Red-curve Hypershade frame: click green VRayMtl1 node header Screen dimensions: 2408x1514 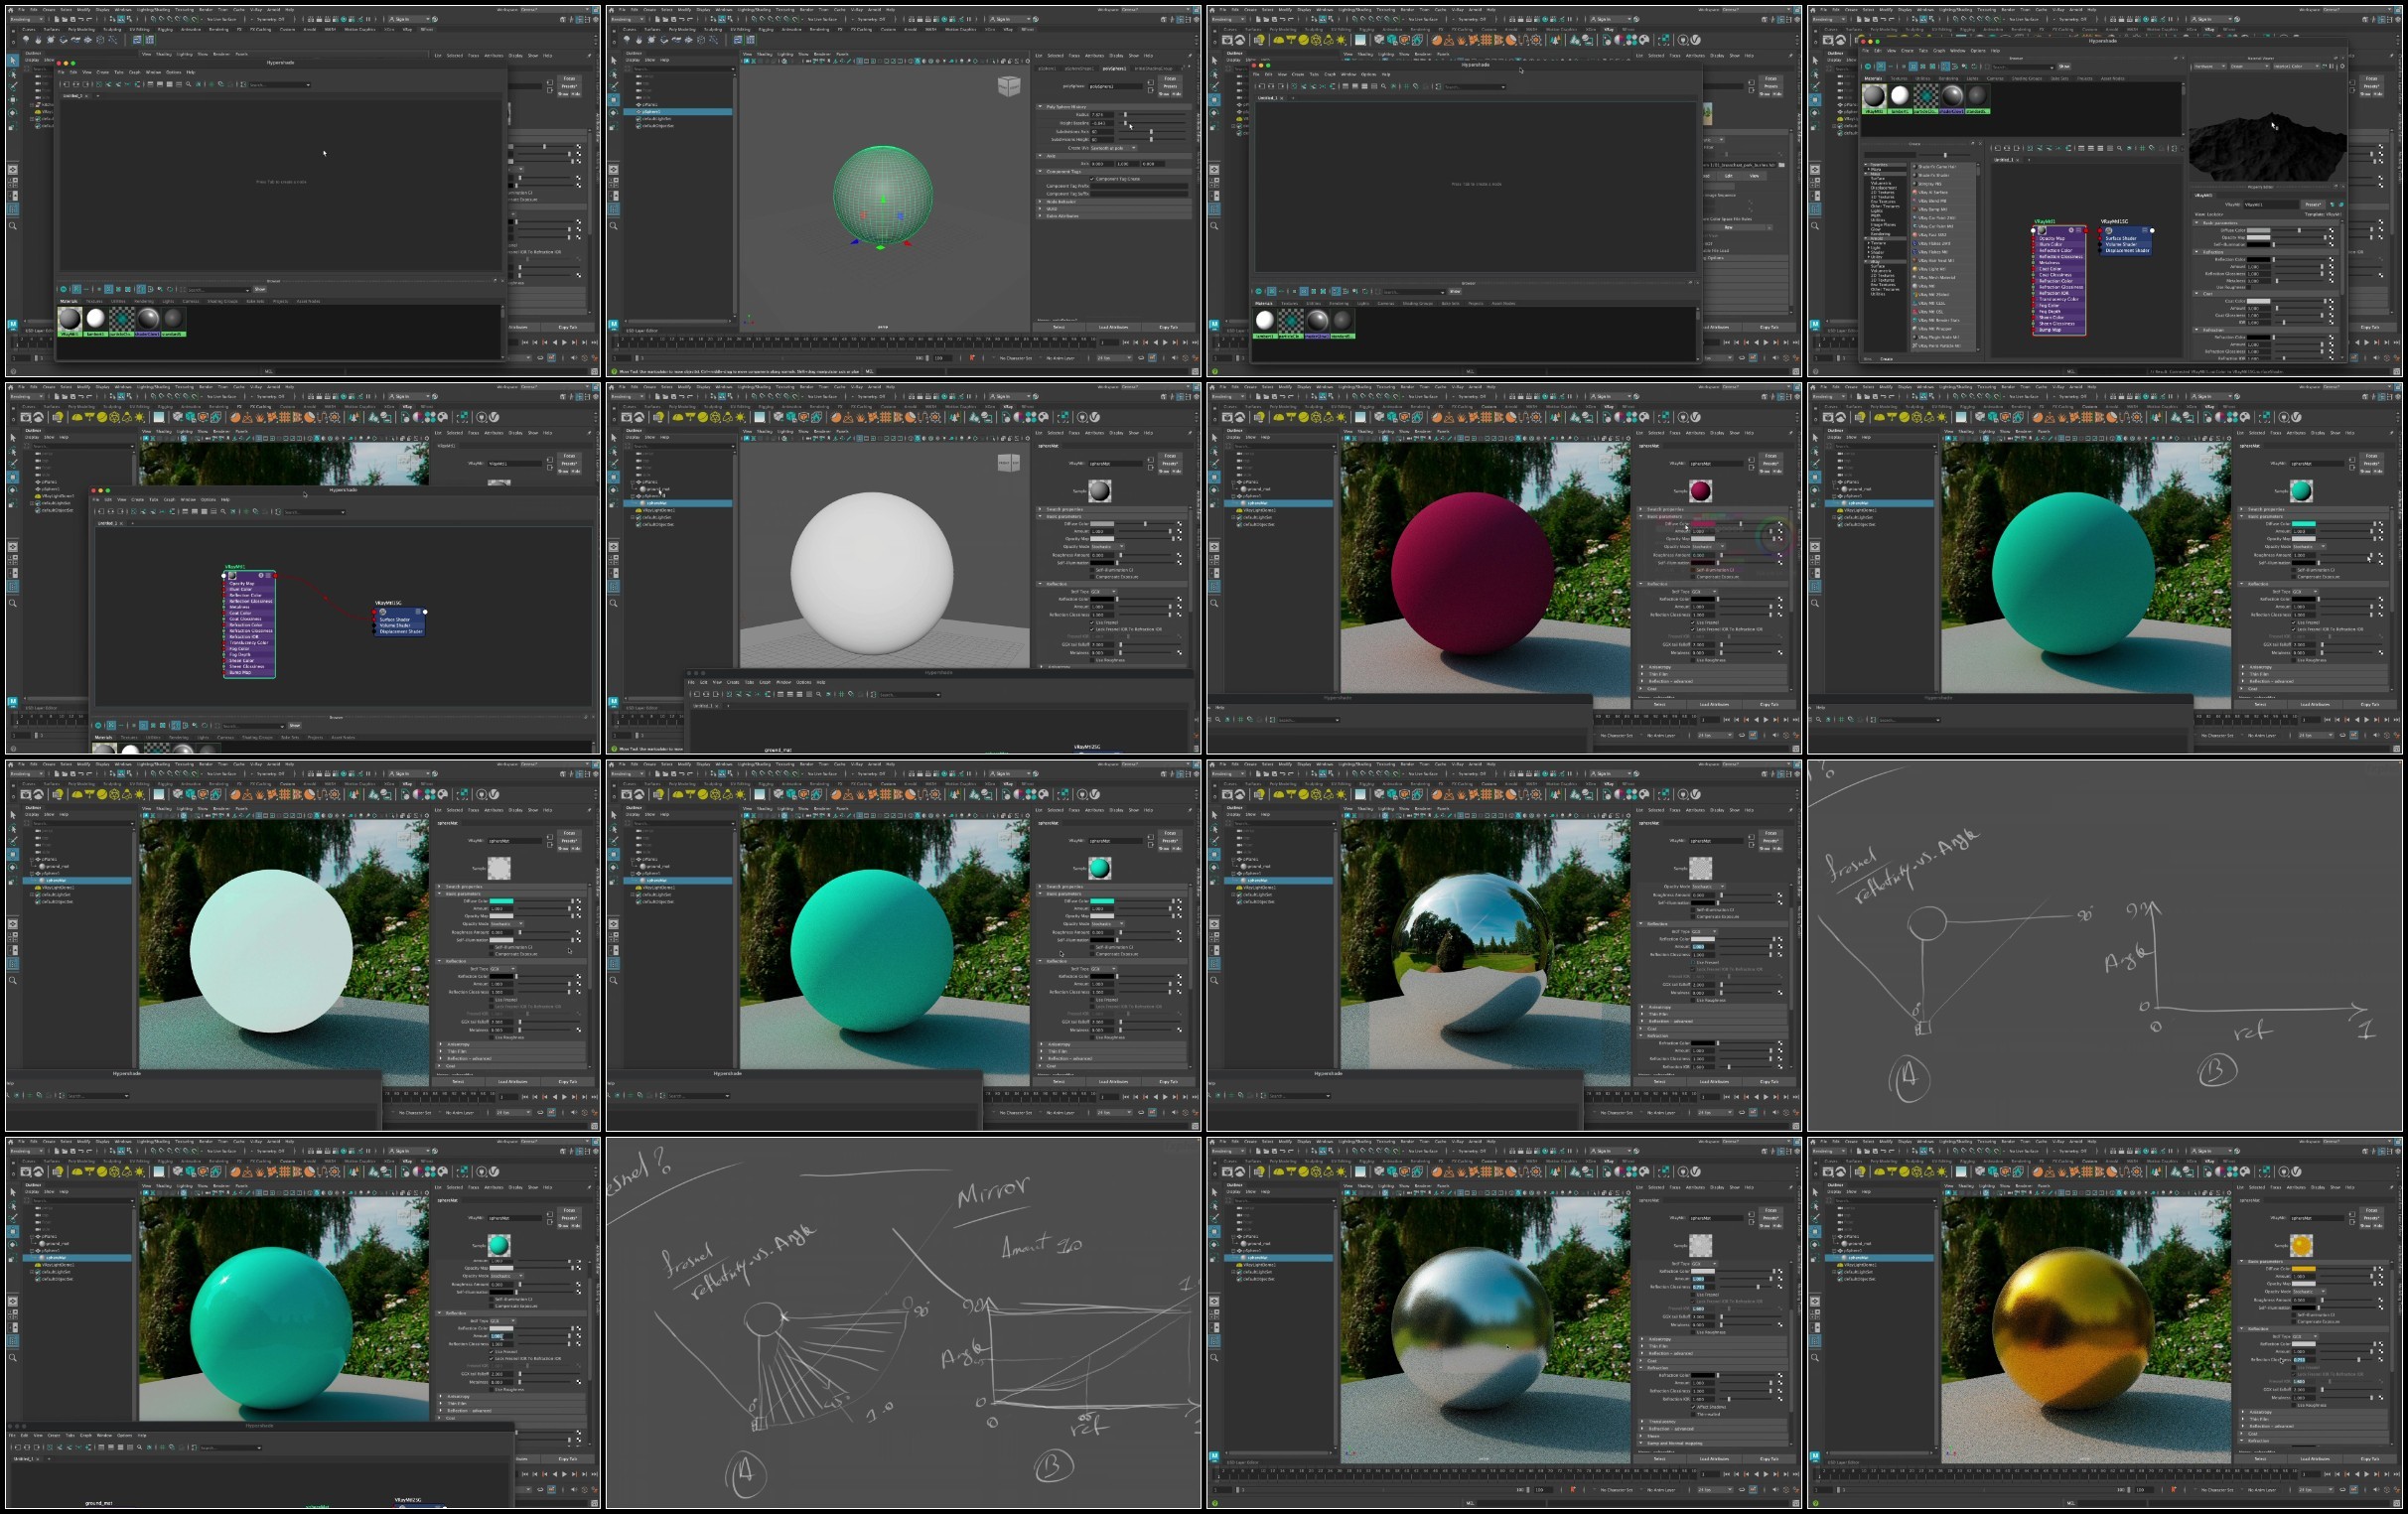pyautogui.click(x=249, y=575)
